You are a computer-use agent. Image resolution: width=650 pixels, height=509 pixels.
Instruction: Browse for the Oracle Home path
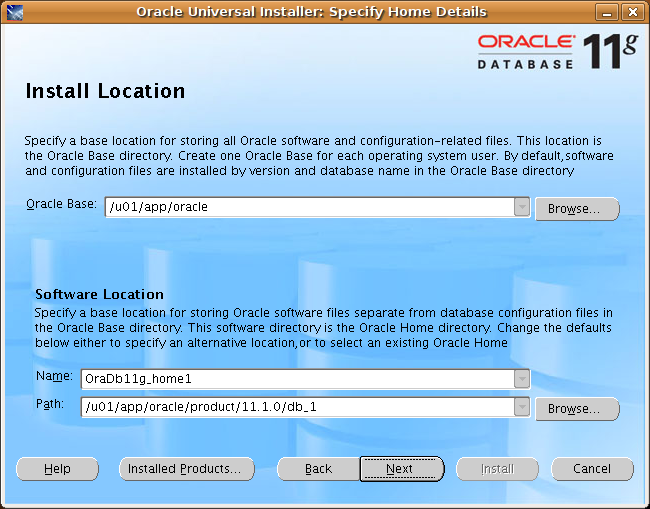pyautogui.click(x=577, y=409)
